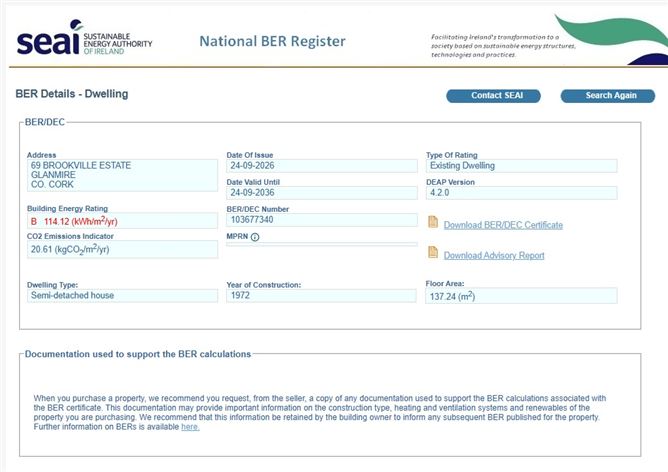Screen dimensions: 668x472
Task: Open the Download Advisory Report link
Action: coord(494,255)
